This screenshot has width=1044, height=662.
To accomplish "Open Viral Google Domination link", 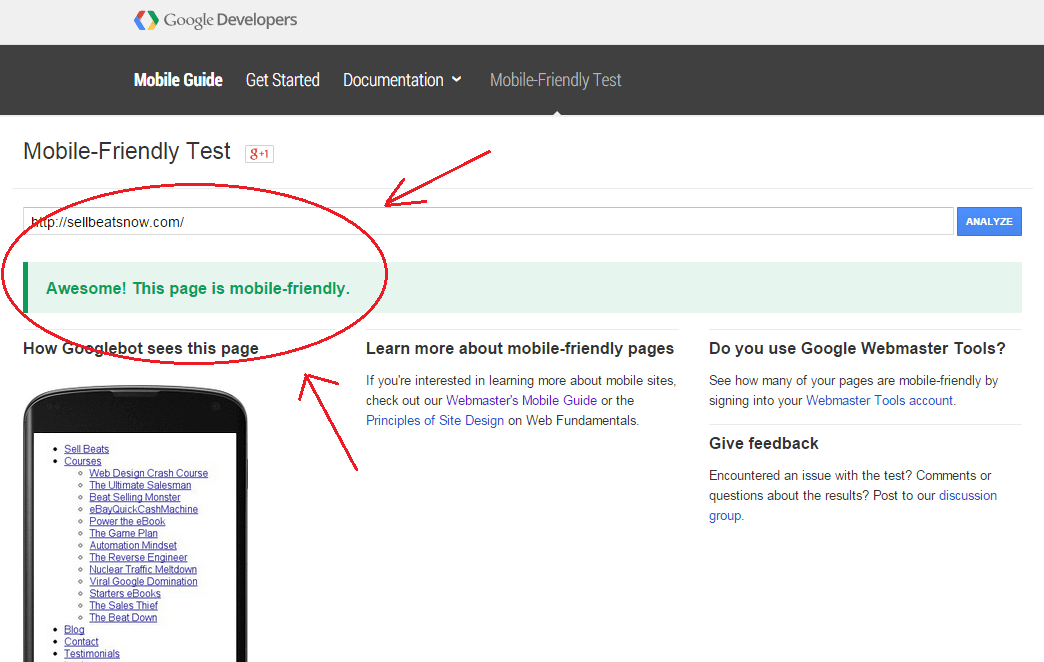I will 143,581.
